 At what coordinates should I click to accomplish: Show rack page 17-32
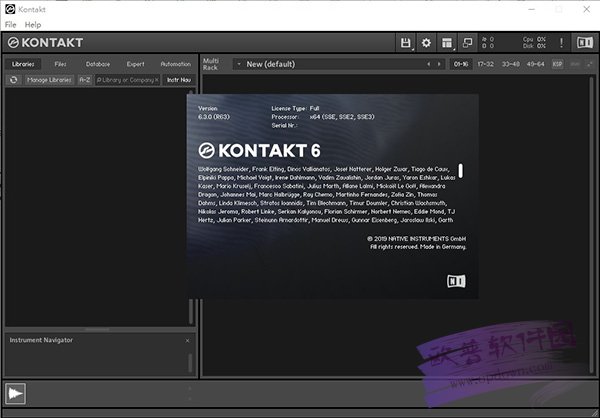pos(486,64)
